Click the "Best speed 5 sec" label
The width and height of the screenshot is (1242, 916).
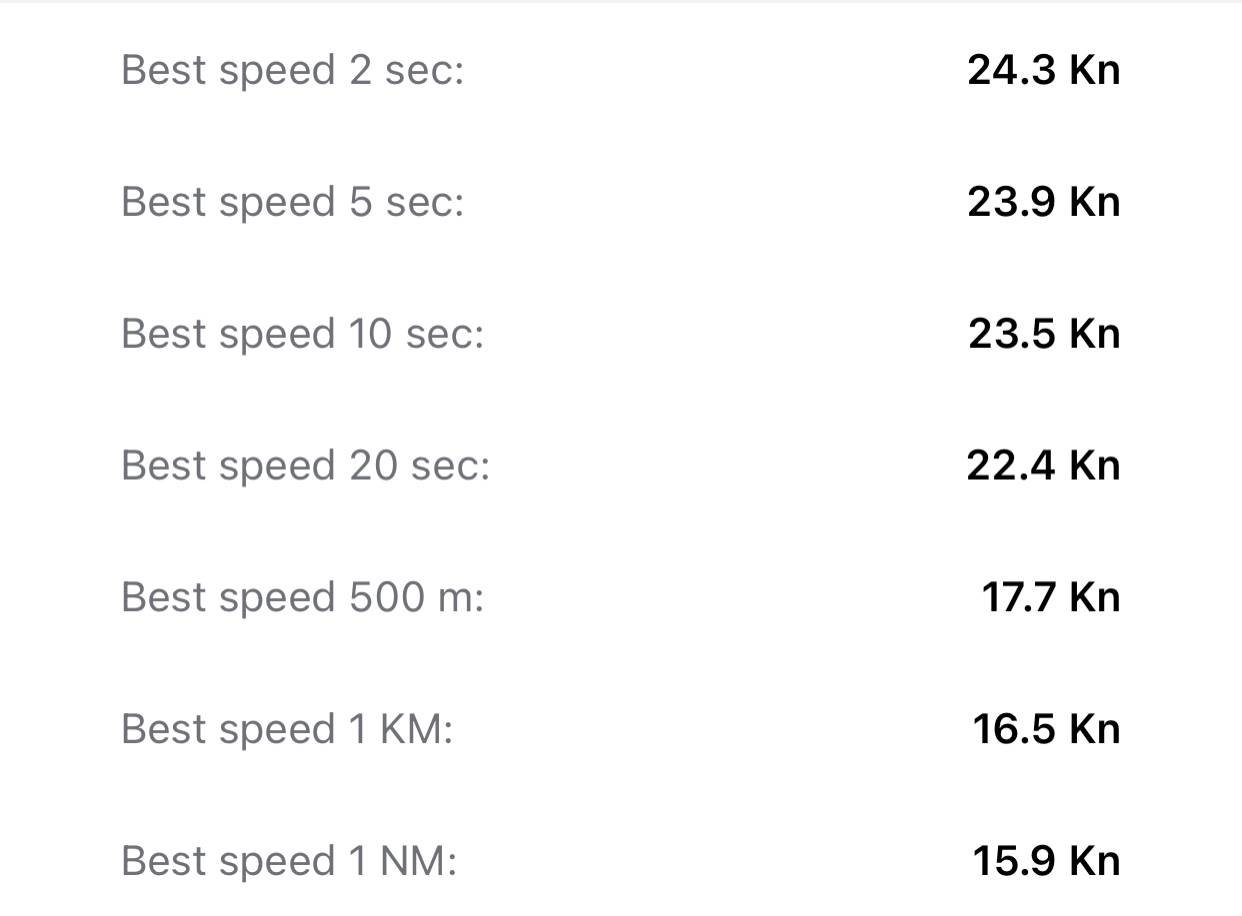292,202
